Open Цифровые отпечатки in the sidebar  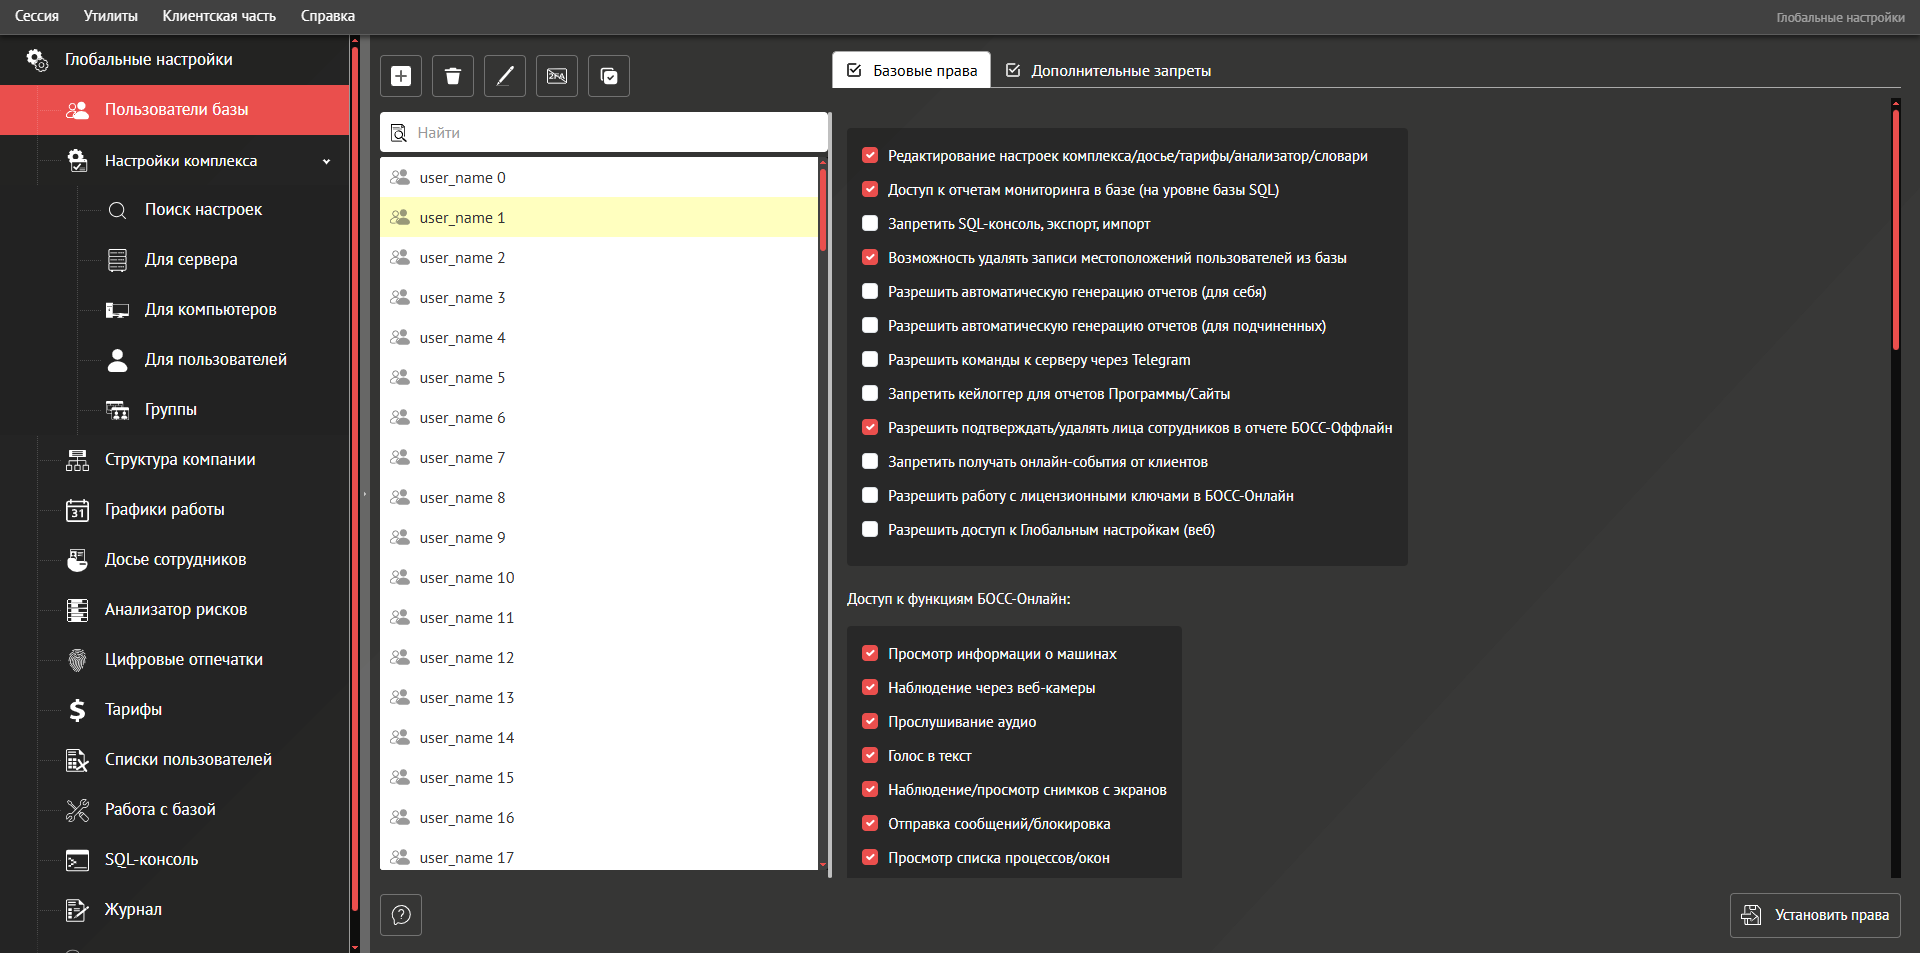[183, 660]
